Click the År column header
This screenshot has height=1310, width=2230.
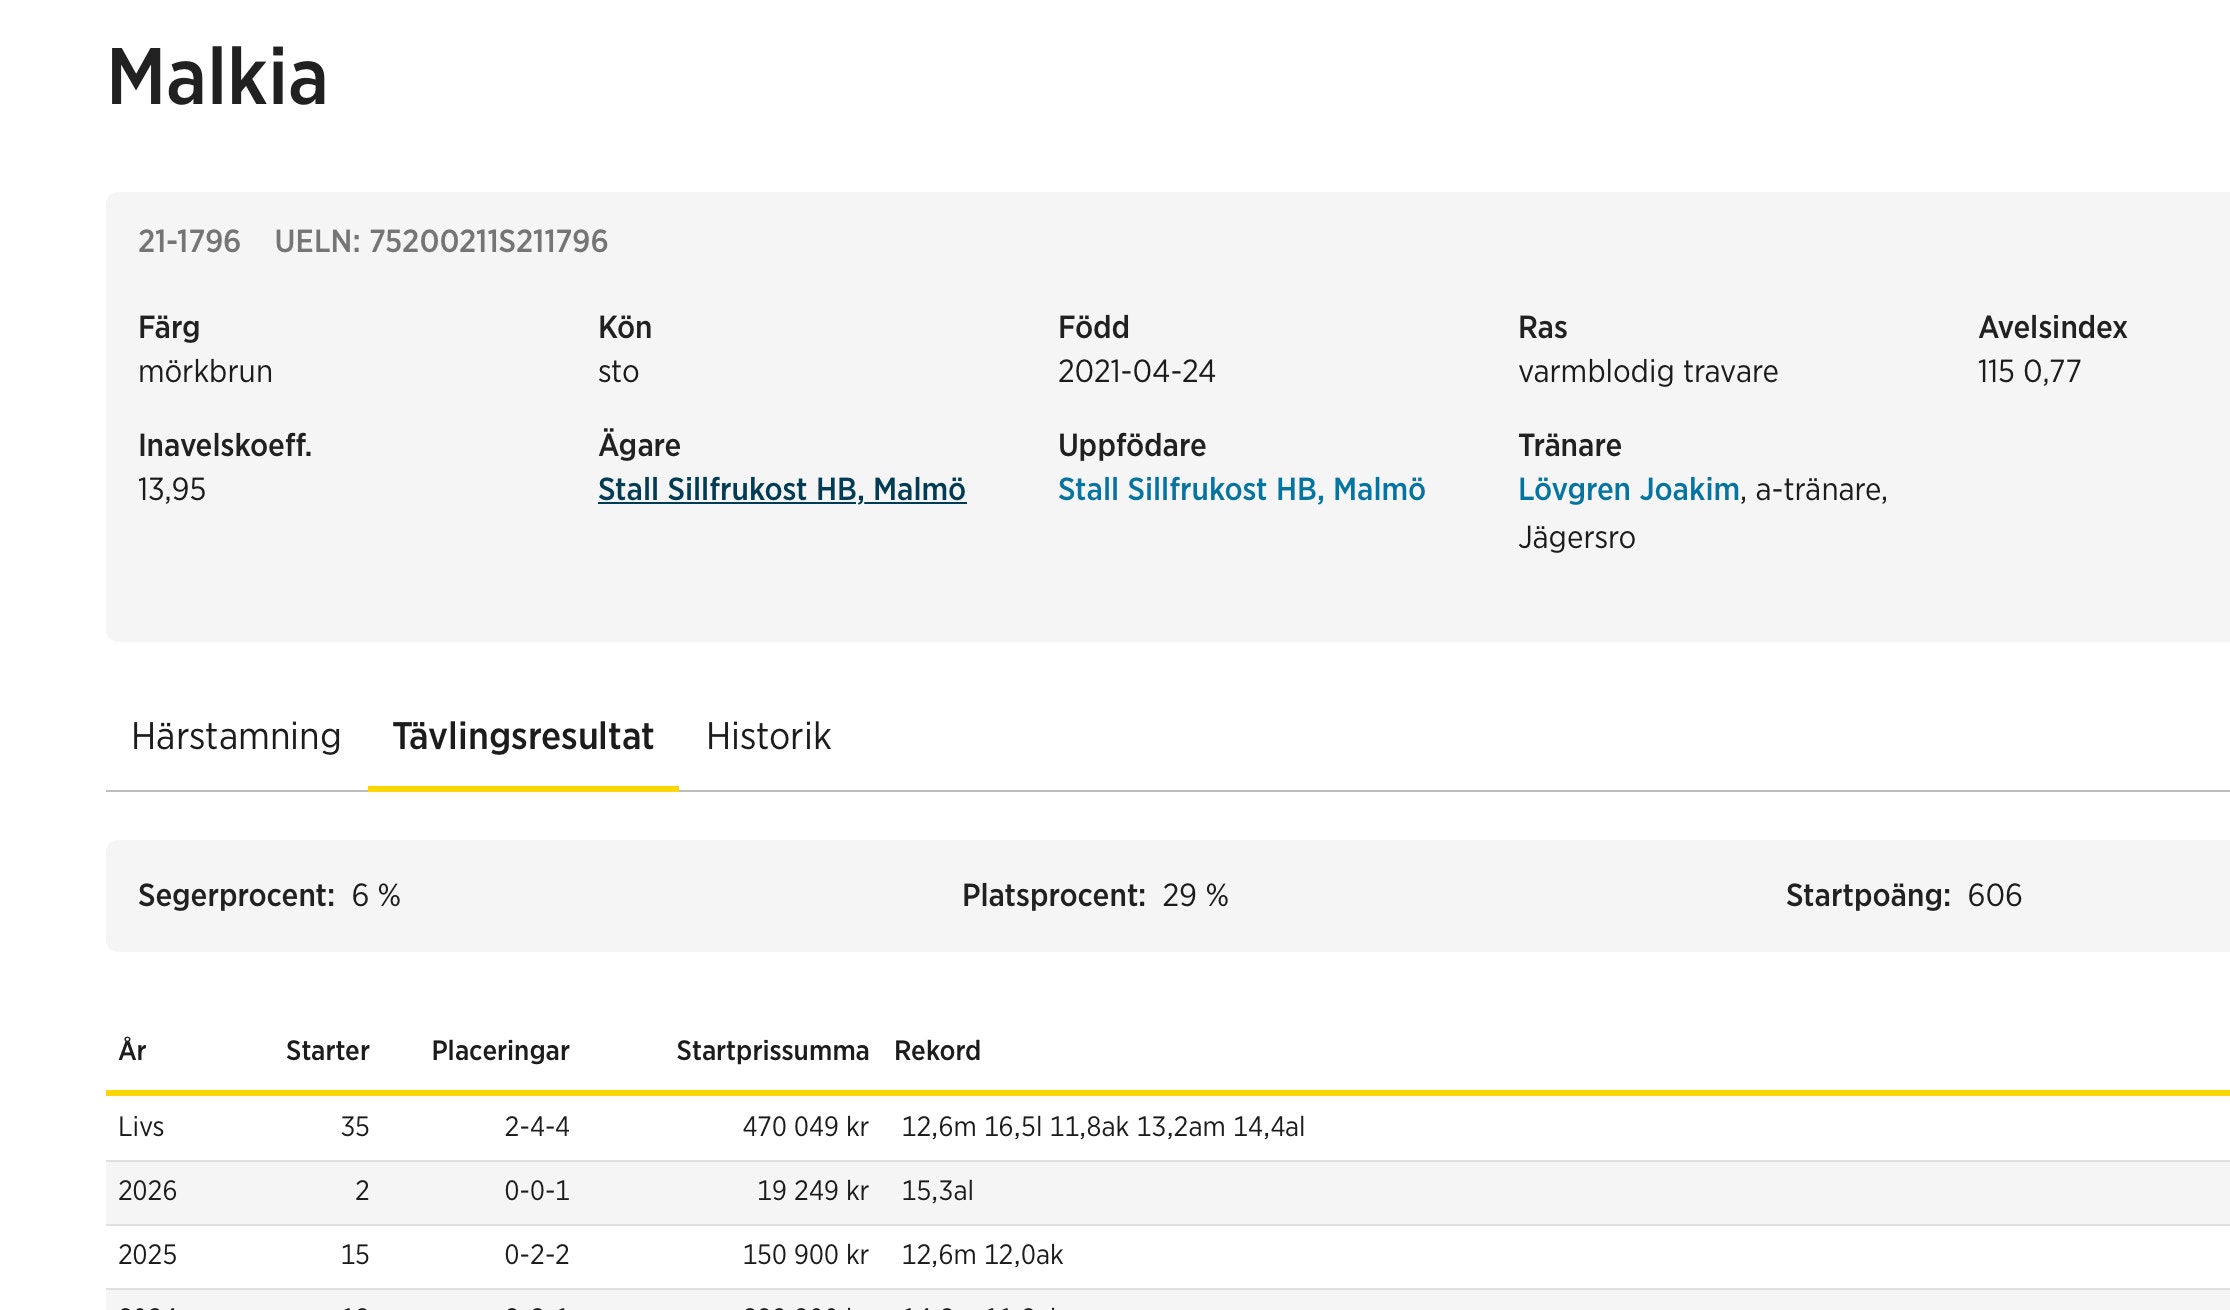click(132, 1051)
